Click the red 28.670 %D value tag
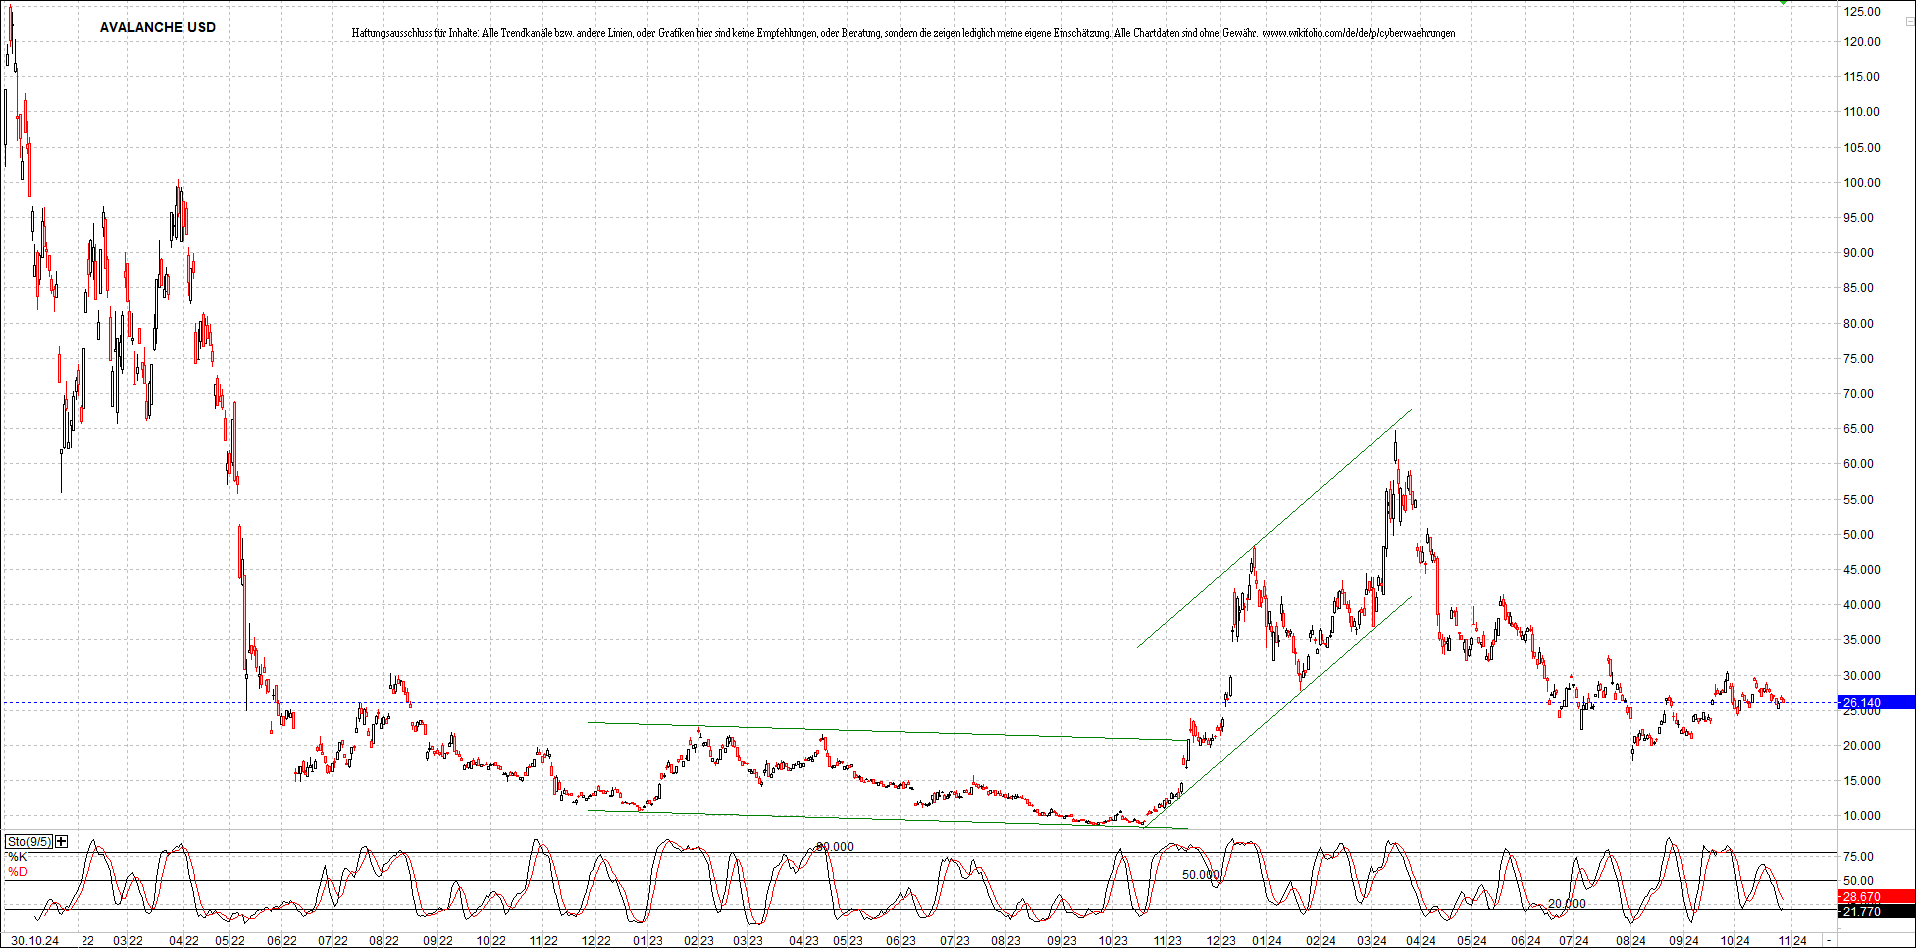Screen dimensions: 1916x948 click(1877, 897)
